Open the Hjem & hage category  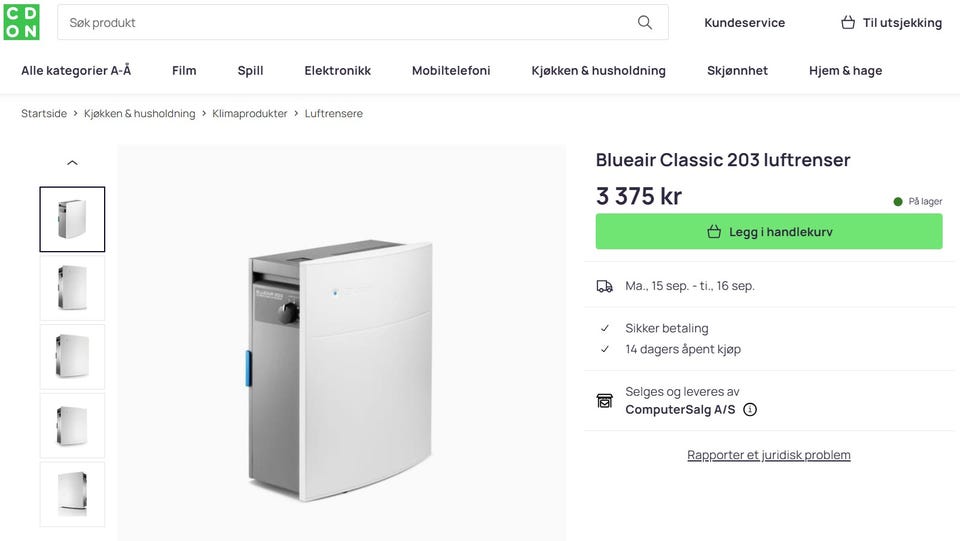point(845,71)
